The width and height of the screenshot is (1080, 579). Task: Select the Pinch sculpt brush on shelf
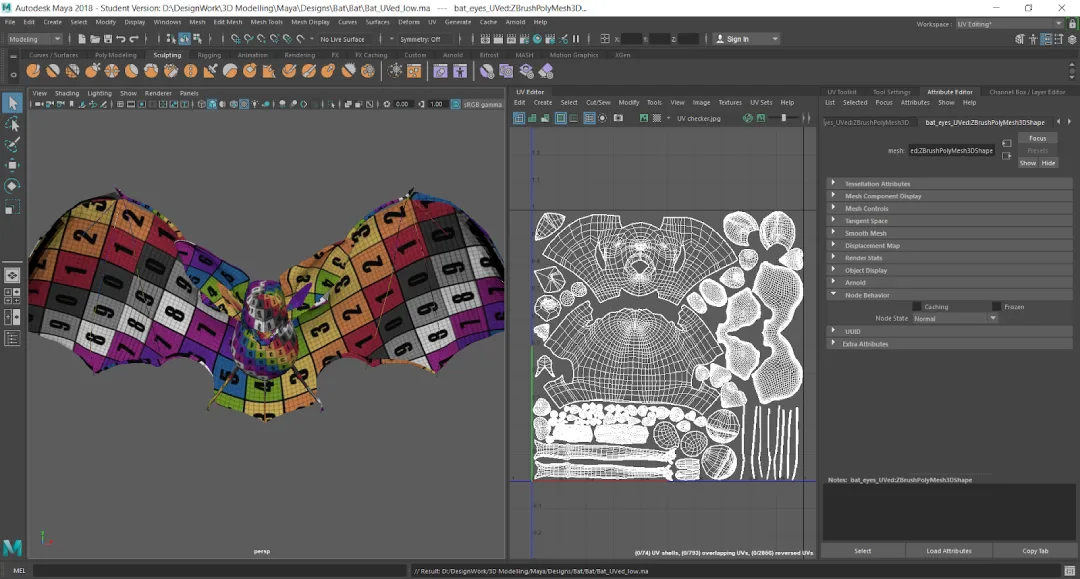pos(112,71)
